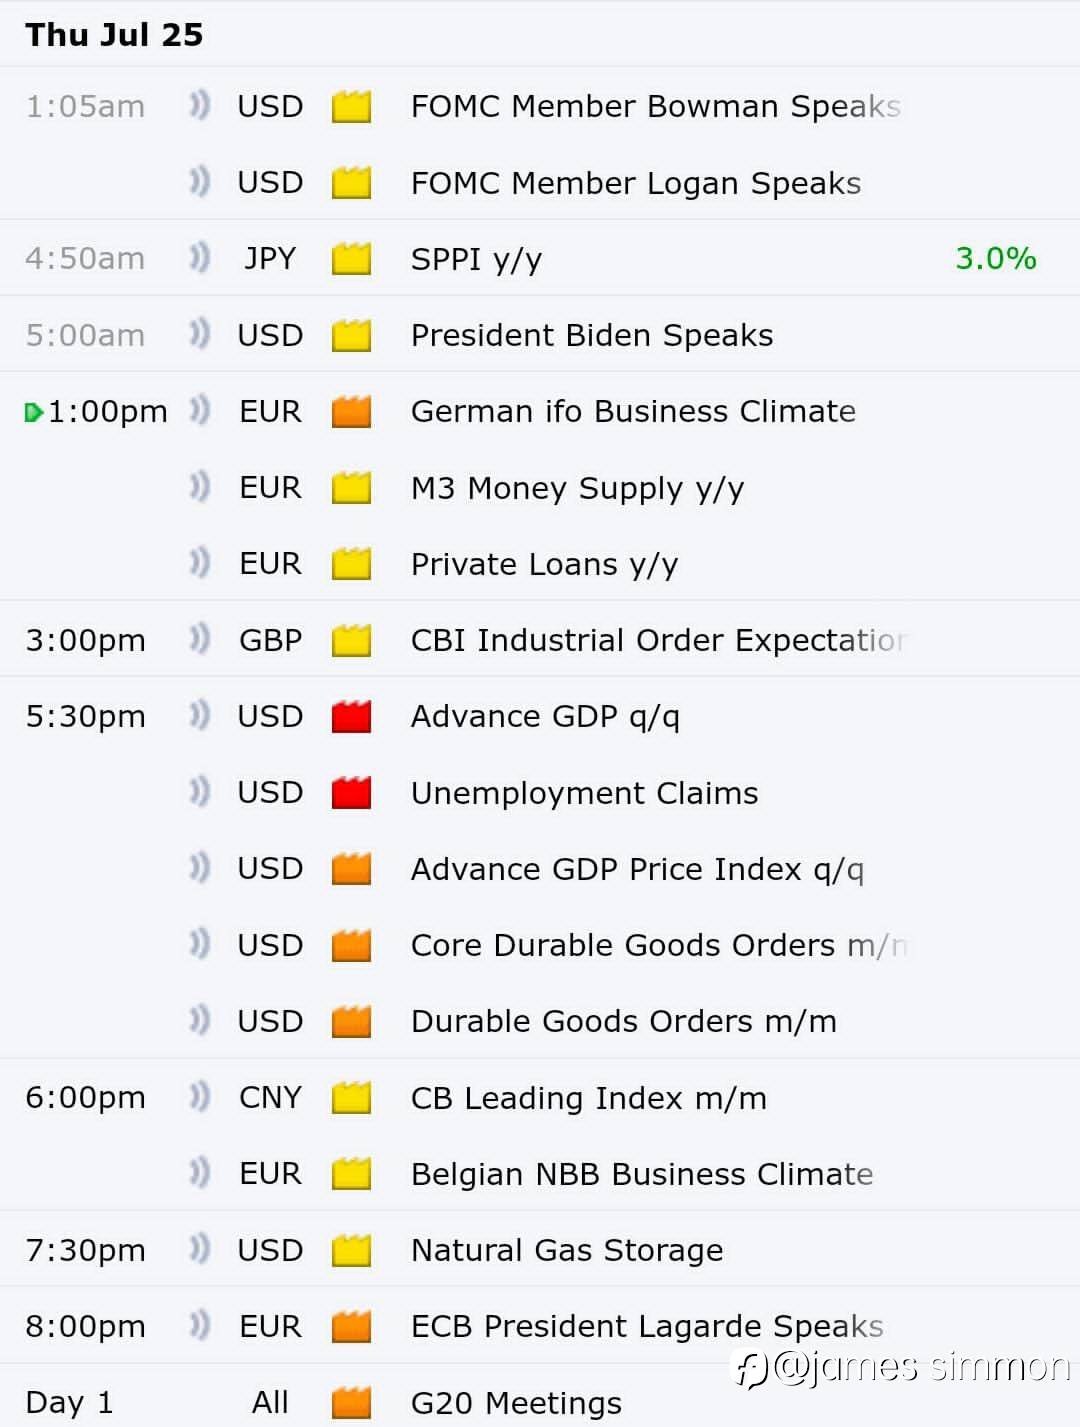Expand the CBI Industrial Order Expectations event
This screenshot has width=1080, height=1427.
(x=658, y=640)
